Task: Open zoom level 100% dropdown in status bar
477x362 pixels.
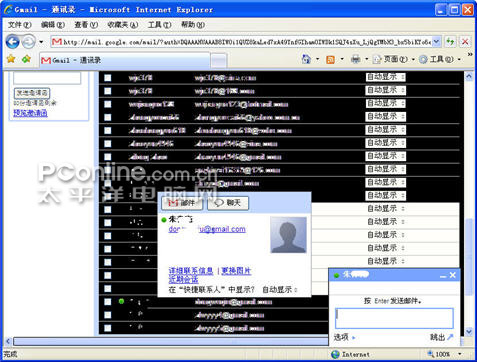Action: pyautogui.click(x=460, y=354)
